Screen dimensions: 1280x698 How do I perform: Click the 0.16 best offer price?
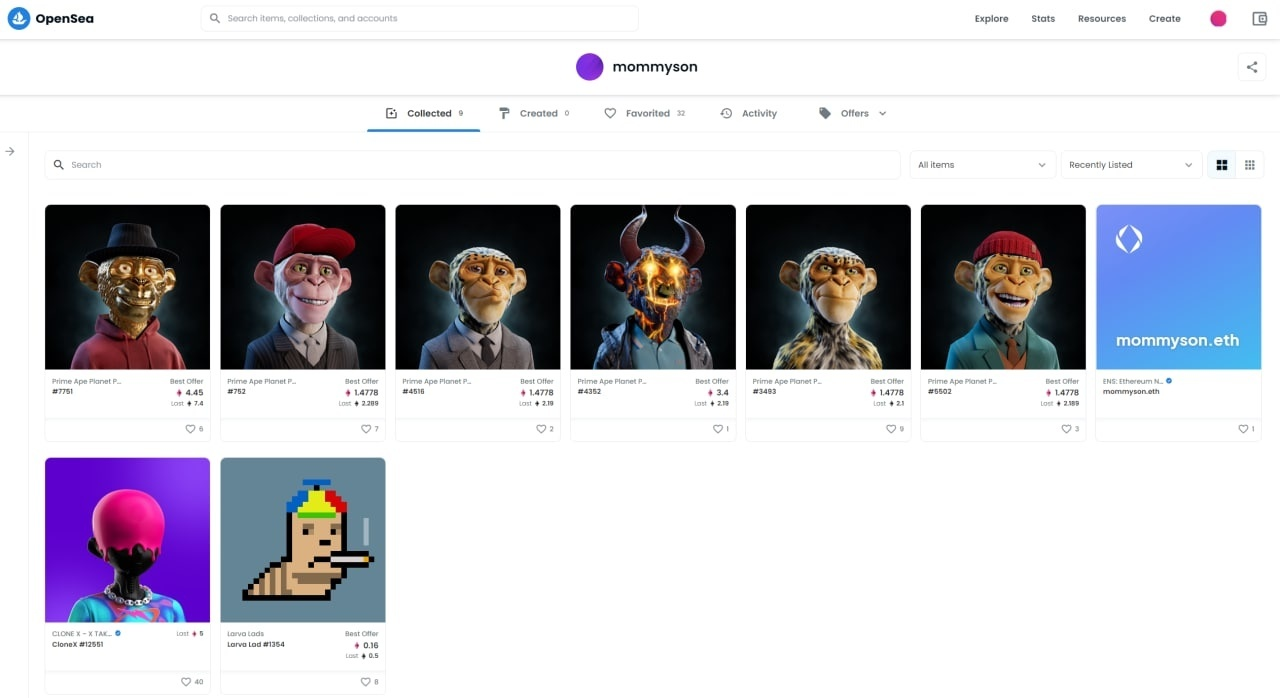pyautogui.click(x=370, y=646)
